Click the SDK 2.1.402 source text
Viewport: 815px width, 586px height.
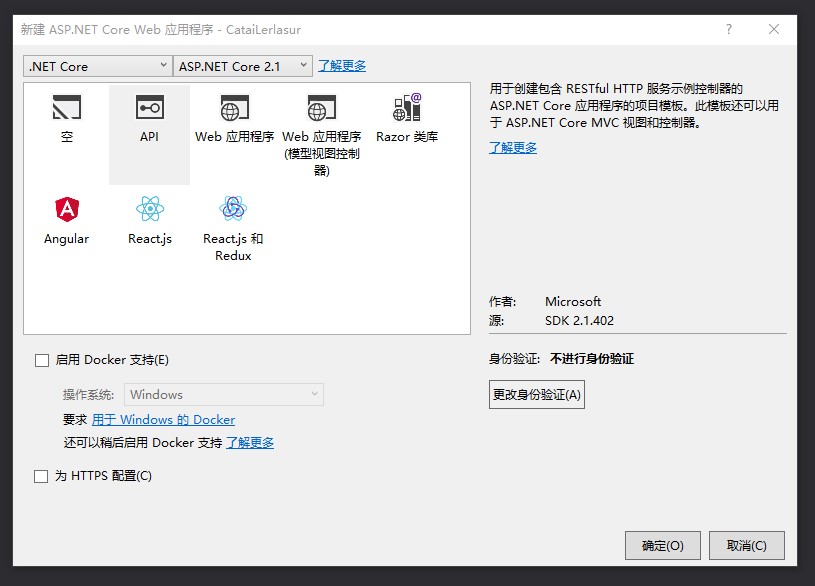580,321
